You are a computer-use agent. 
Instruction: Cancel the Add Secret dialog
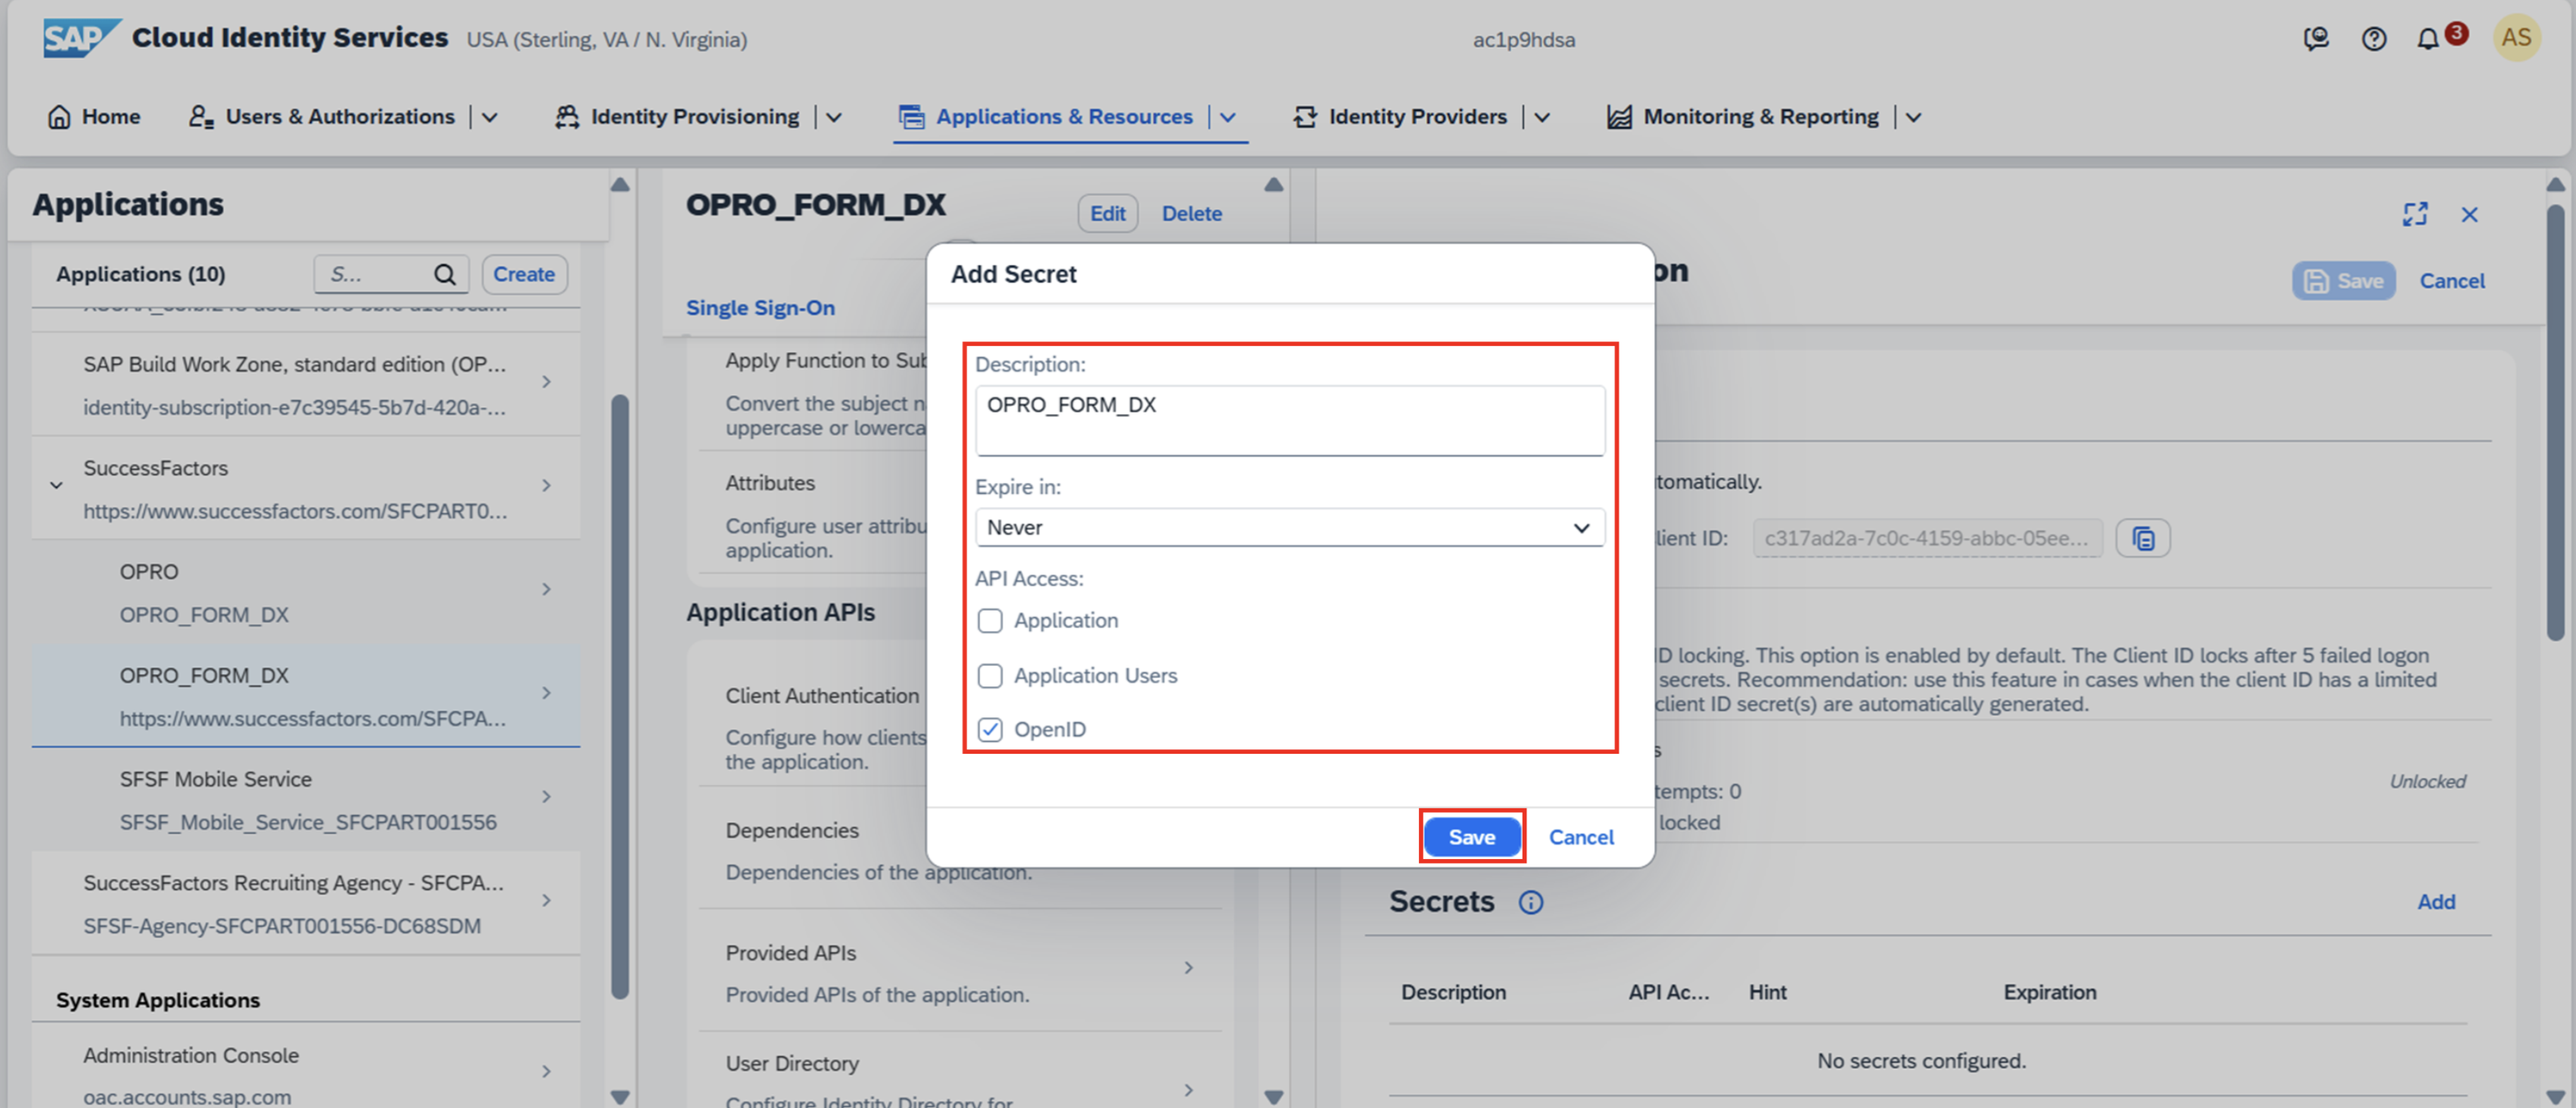(x=1580, y=837)
